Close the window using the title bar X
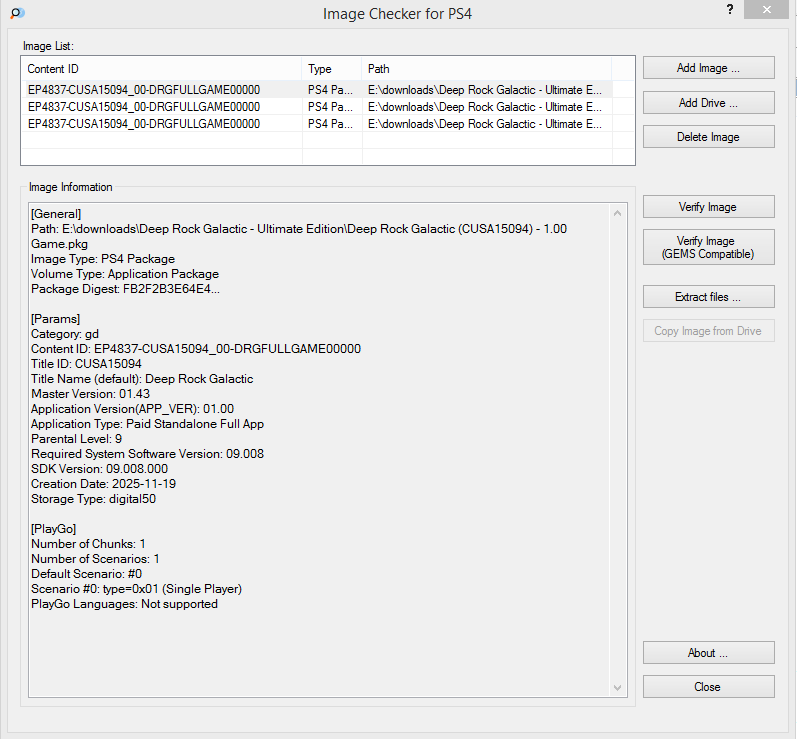This screenshot has height=739, width=797. click(766, 10)
